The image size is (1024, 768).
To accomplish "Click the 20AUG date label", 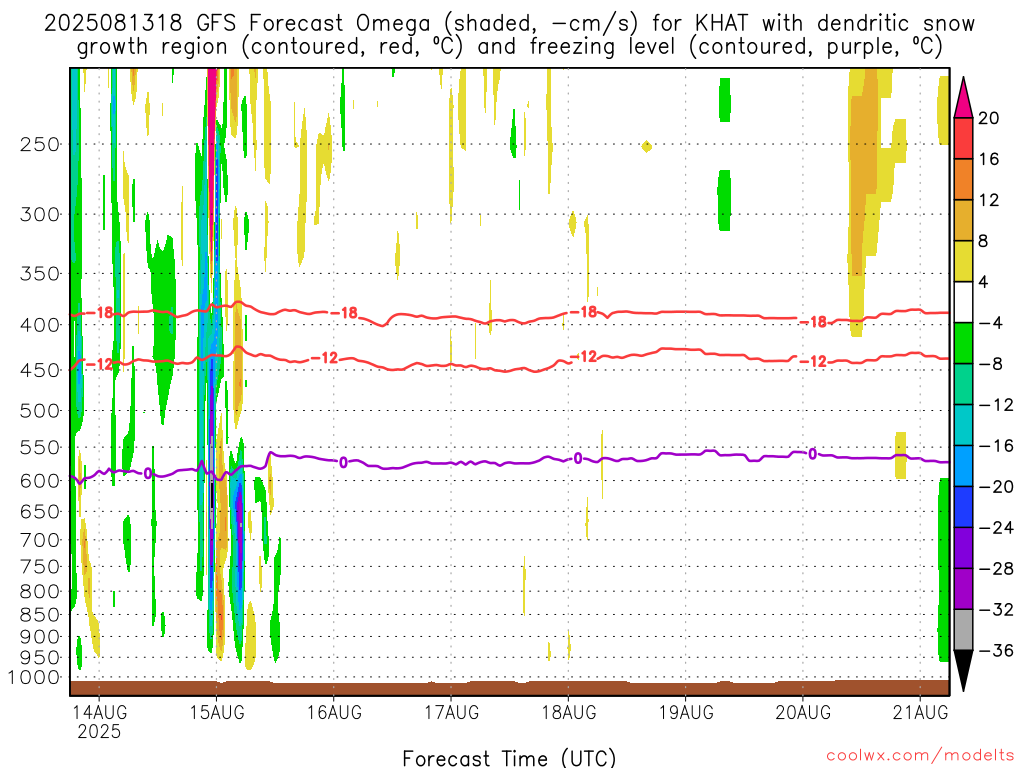I will (x=803, y=712).
